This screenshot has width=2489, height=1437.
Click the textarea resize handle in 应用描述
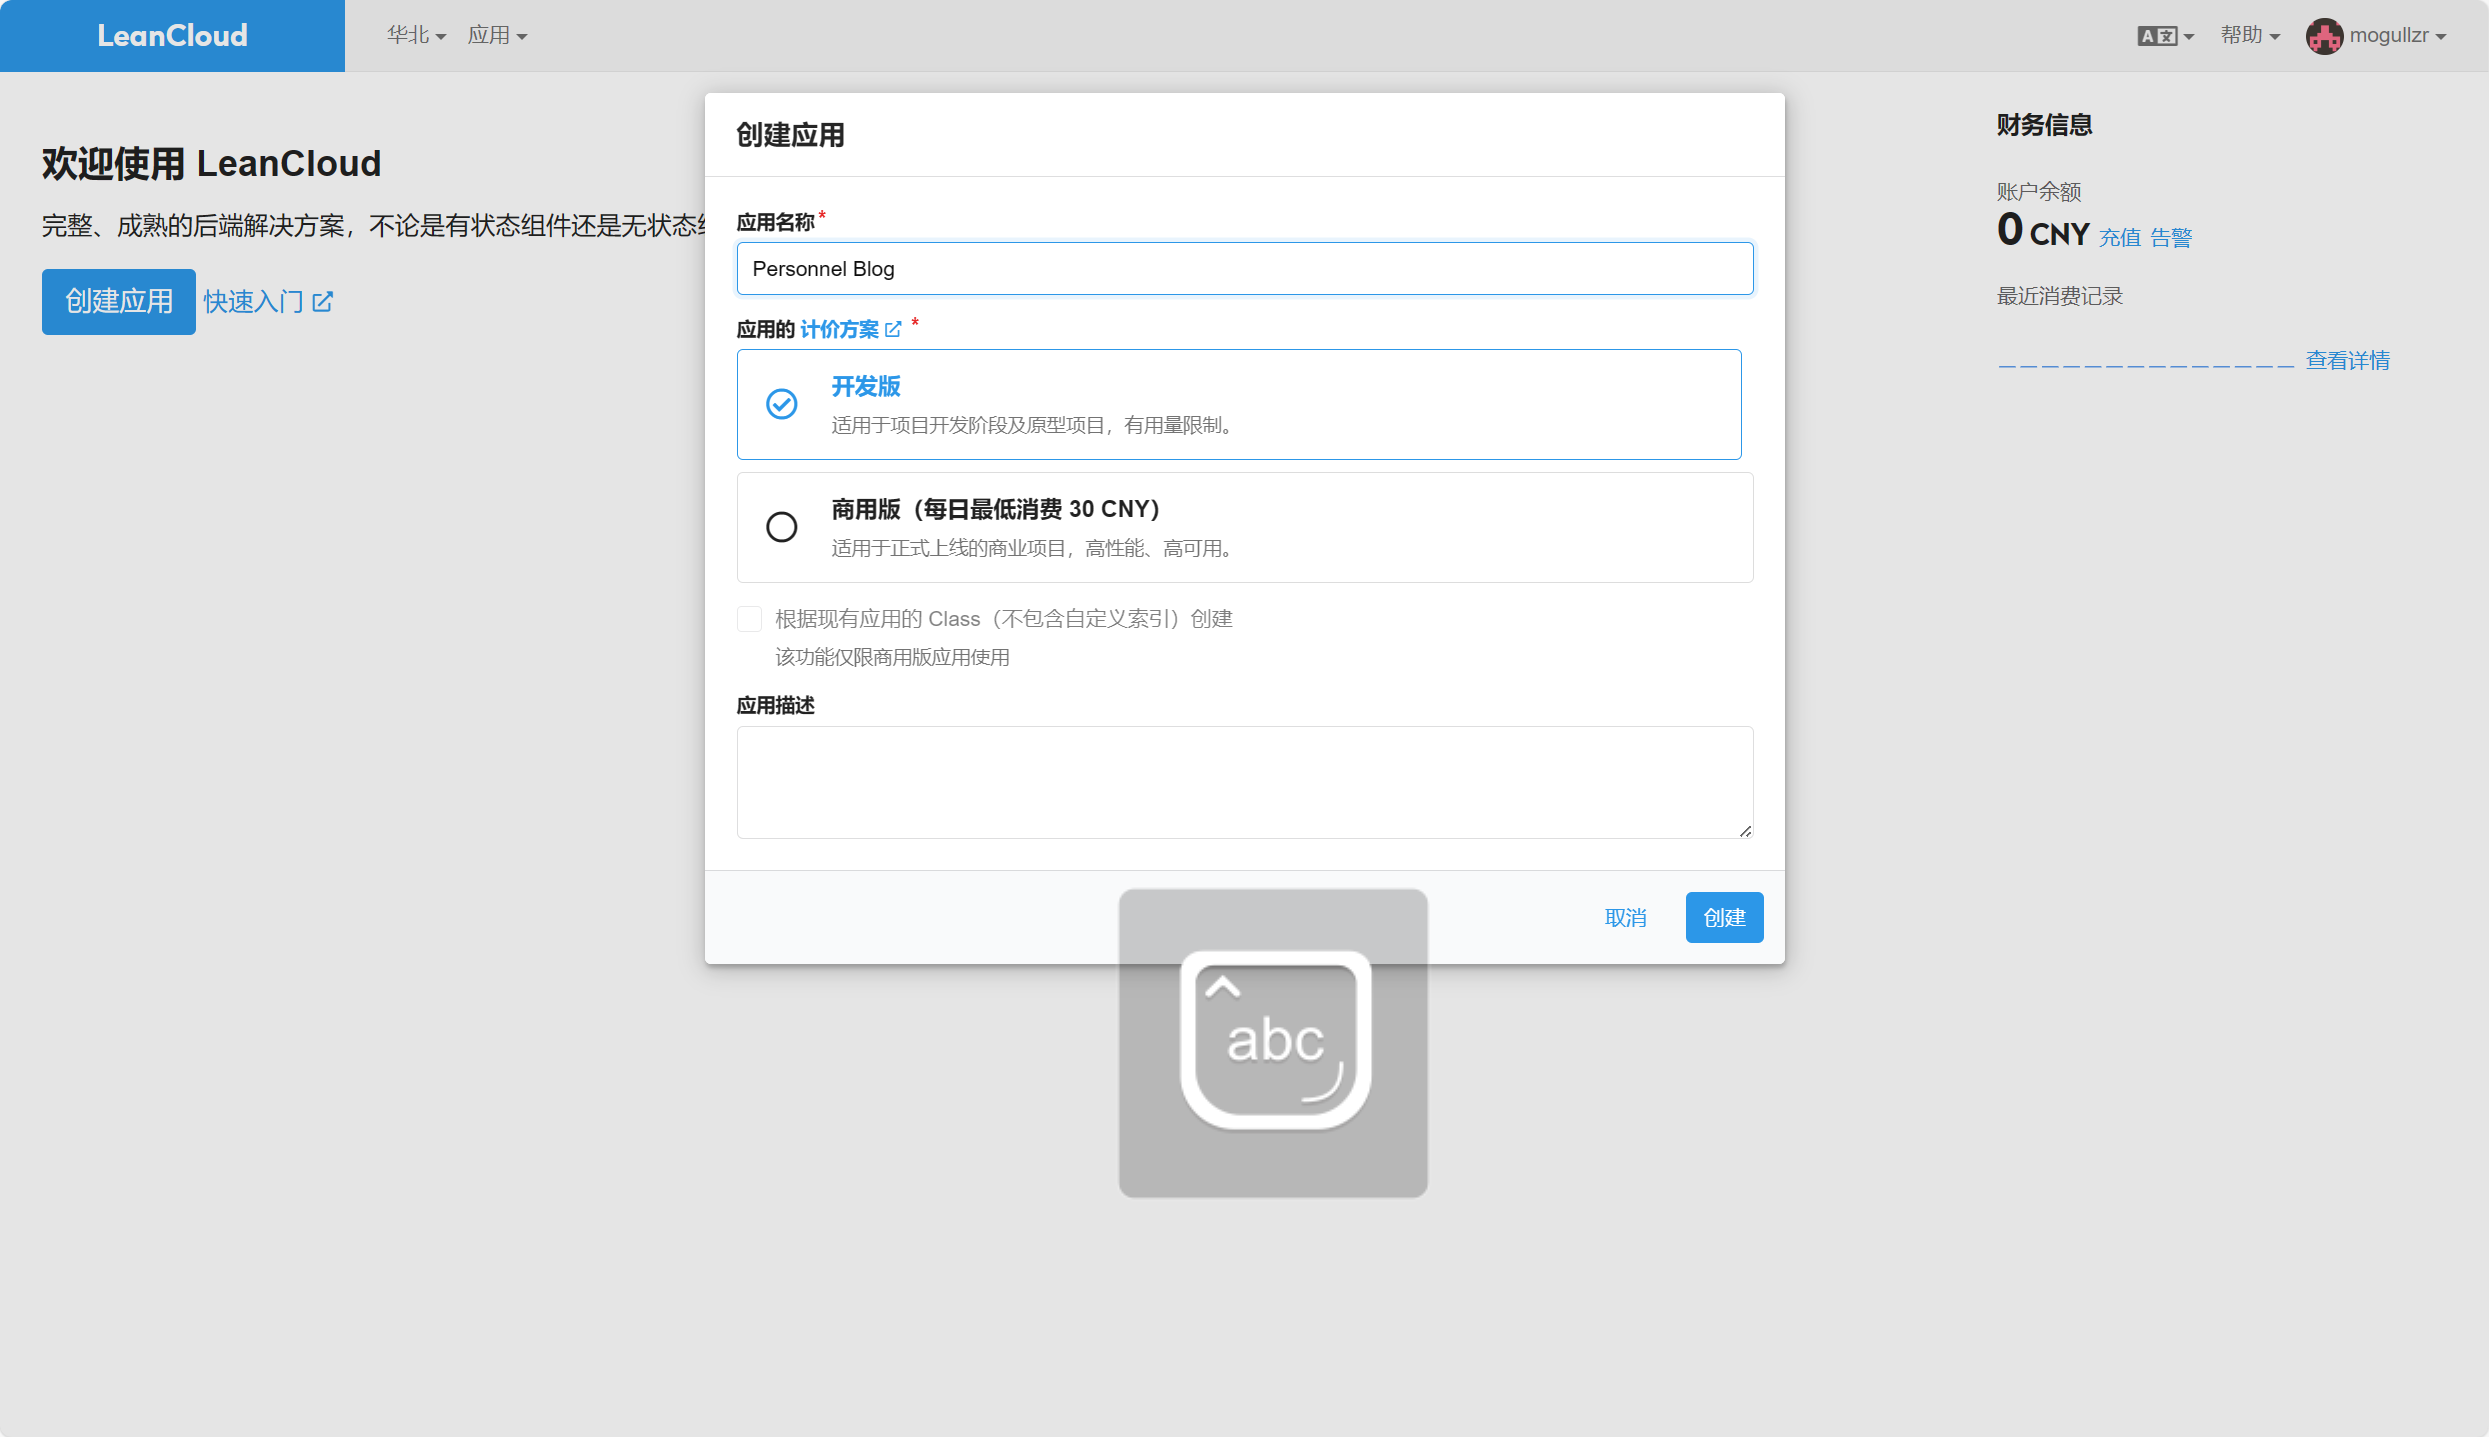(1745, 831)
